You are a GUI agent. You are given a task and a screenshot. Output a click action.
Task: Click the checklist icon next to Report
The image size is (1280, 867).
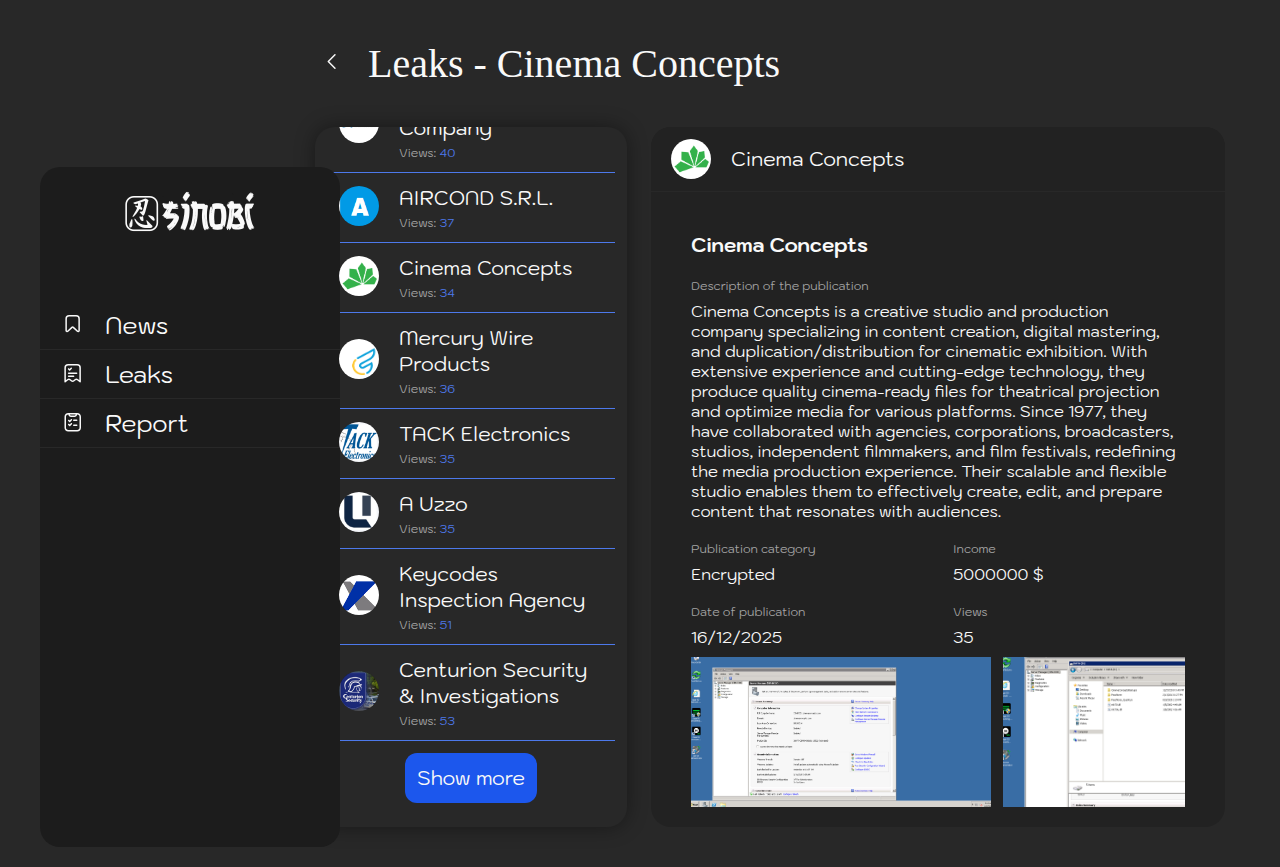73,423
